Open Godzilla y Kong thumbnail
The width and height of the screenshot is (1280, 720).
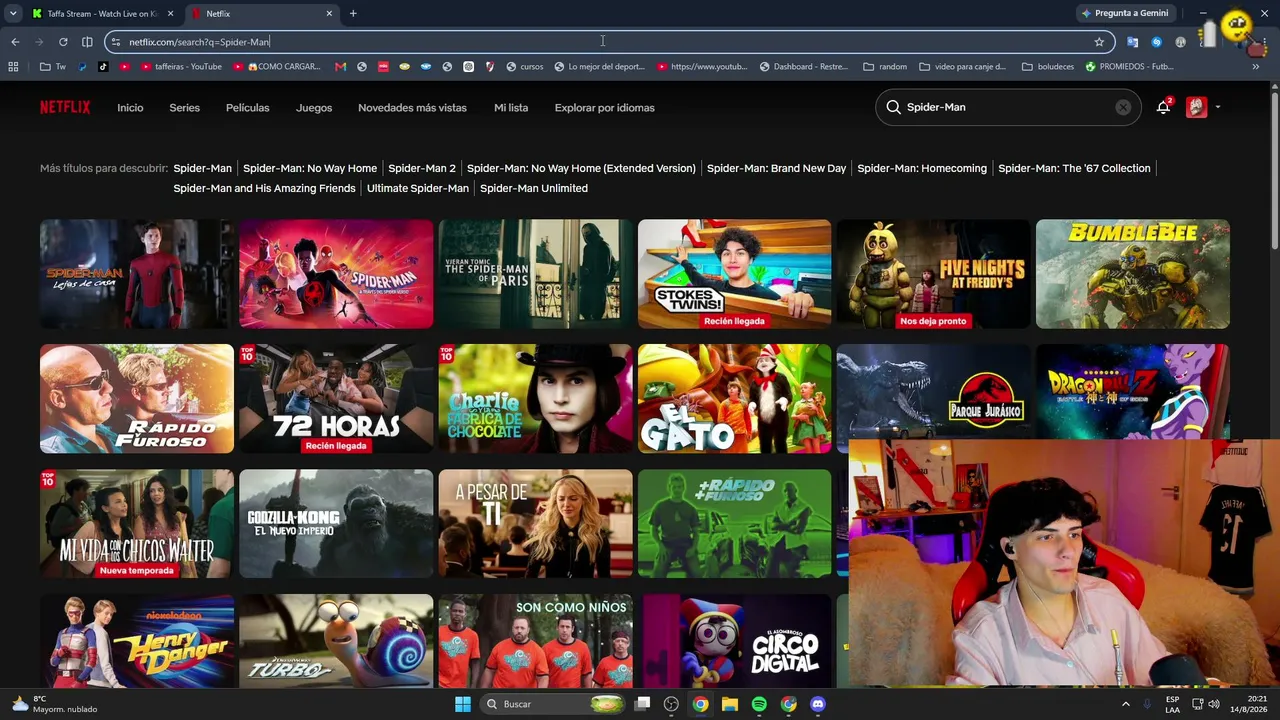click(x=336, y=524)
